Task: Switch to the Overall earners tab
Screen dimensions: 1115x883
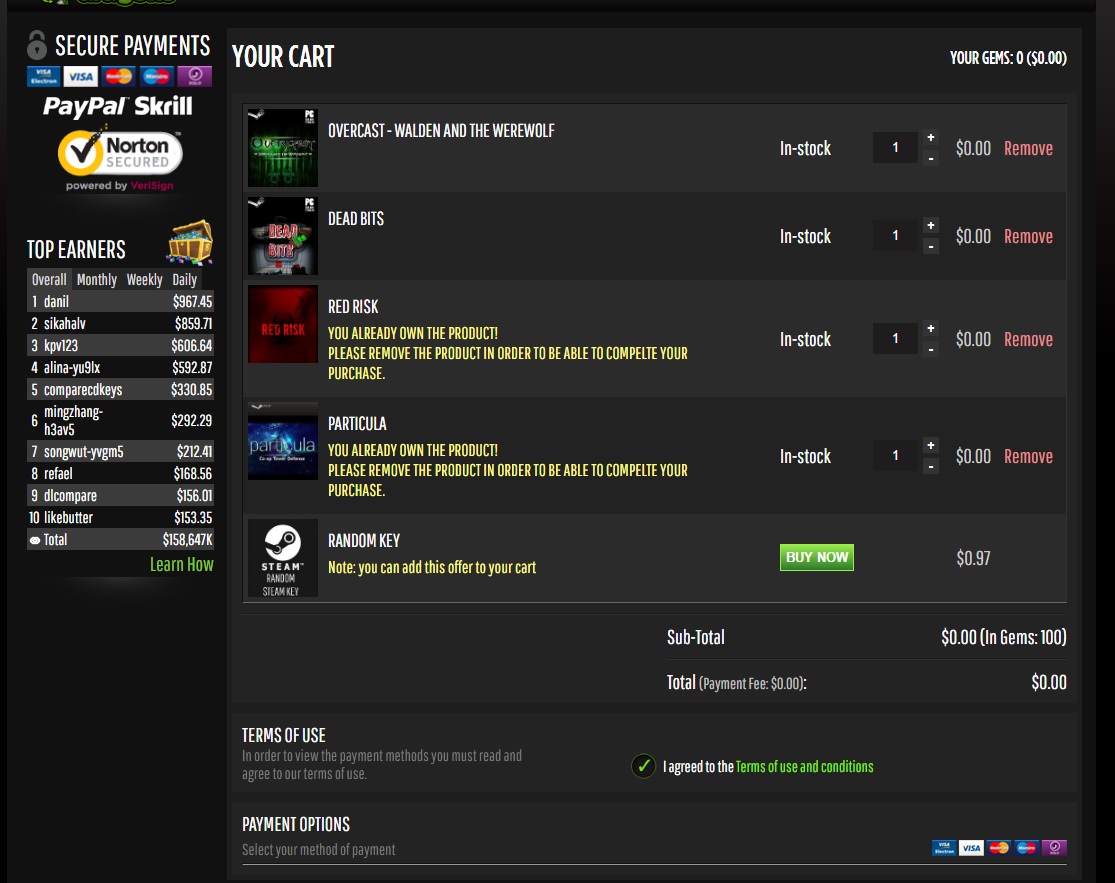Action: coord(49,279)
